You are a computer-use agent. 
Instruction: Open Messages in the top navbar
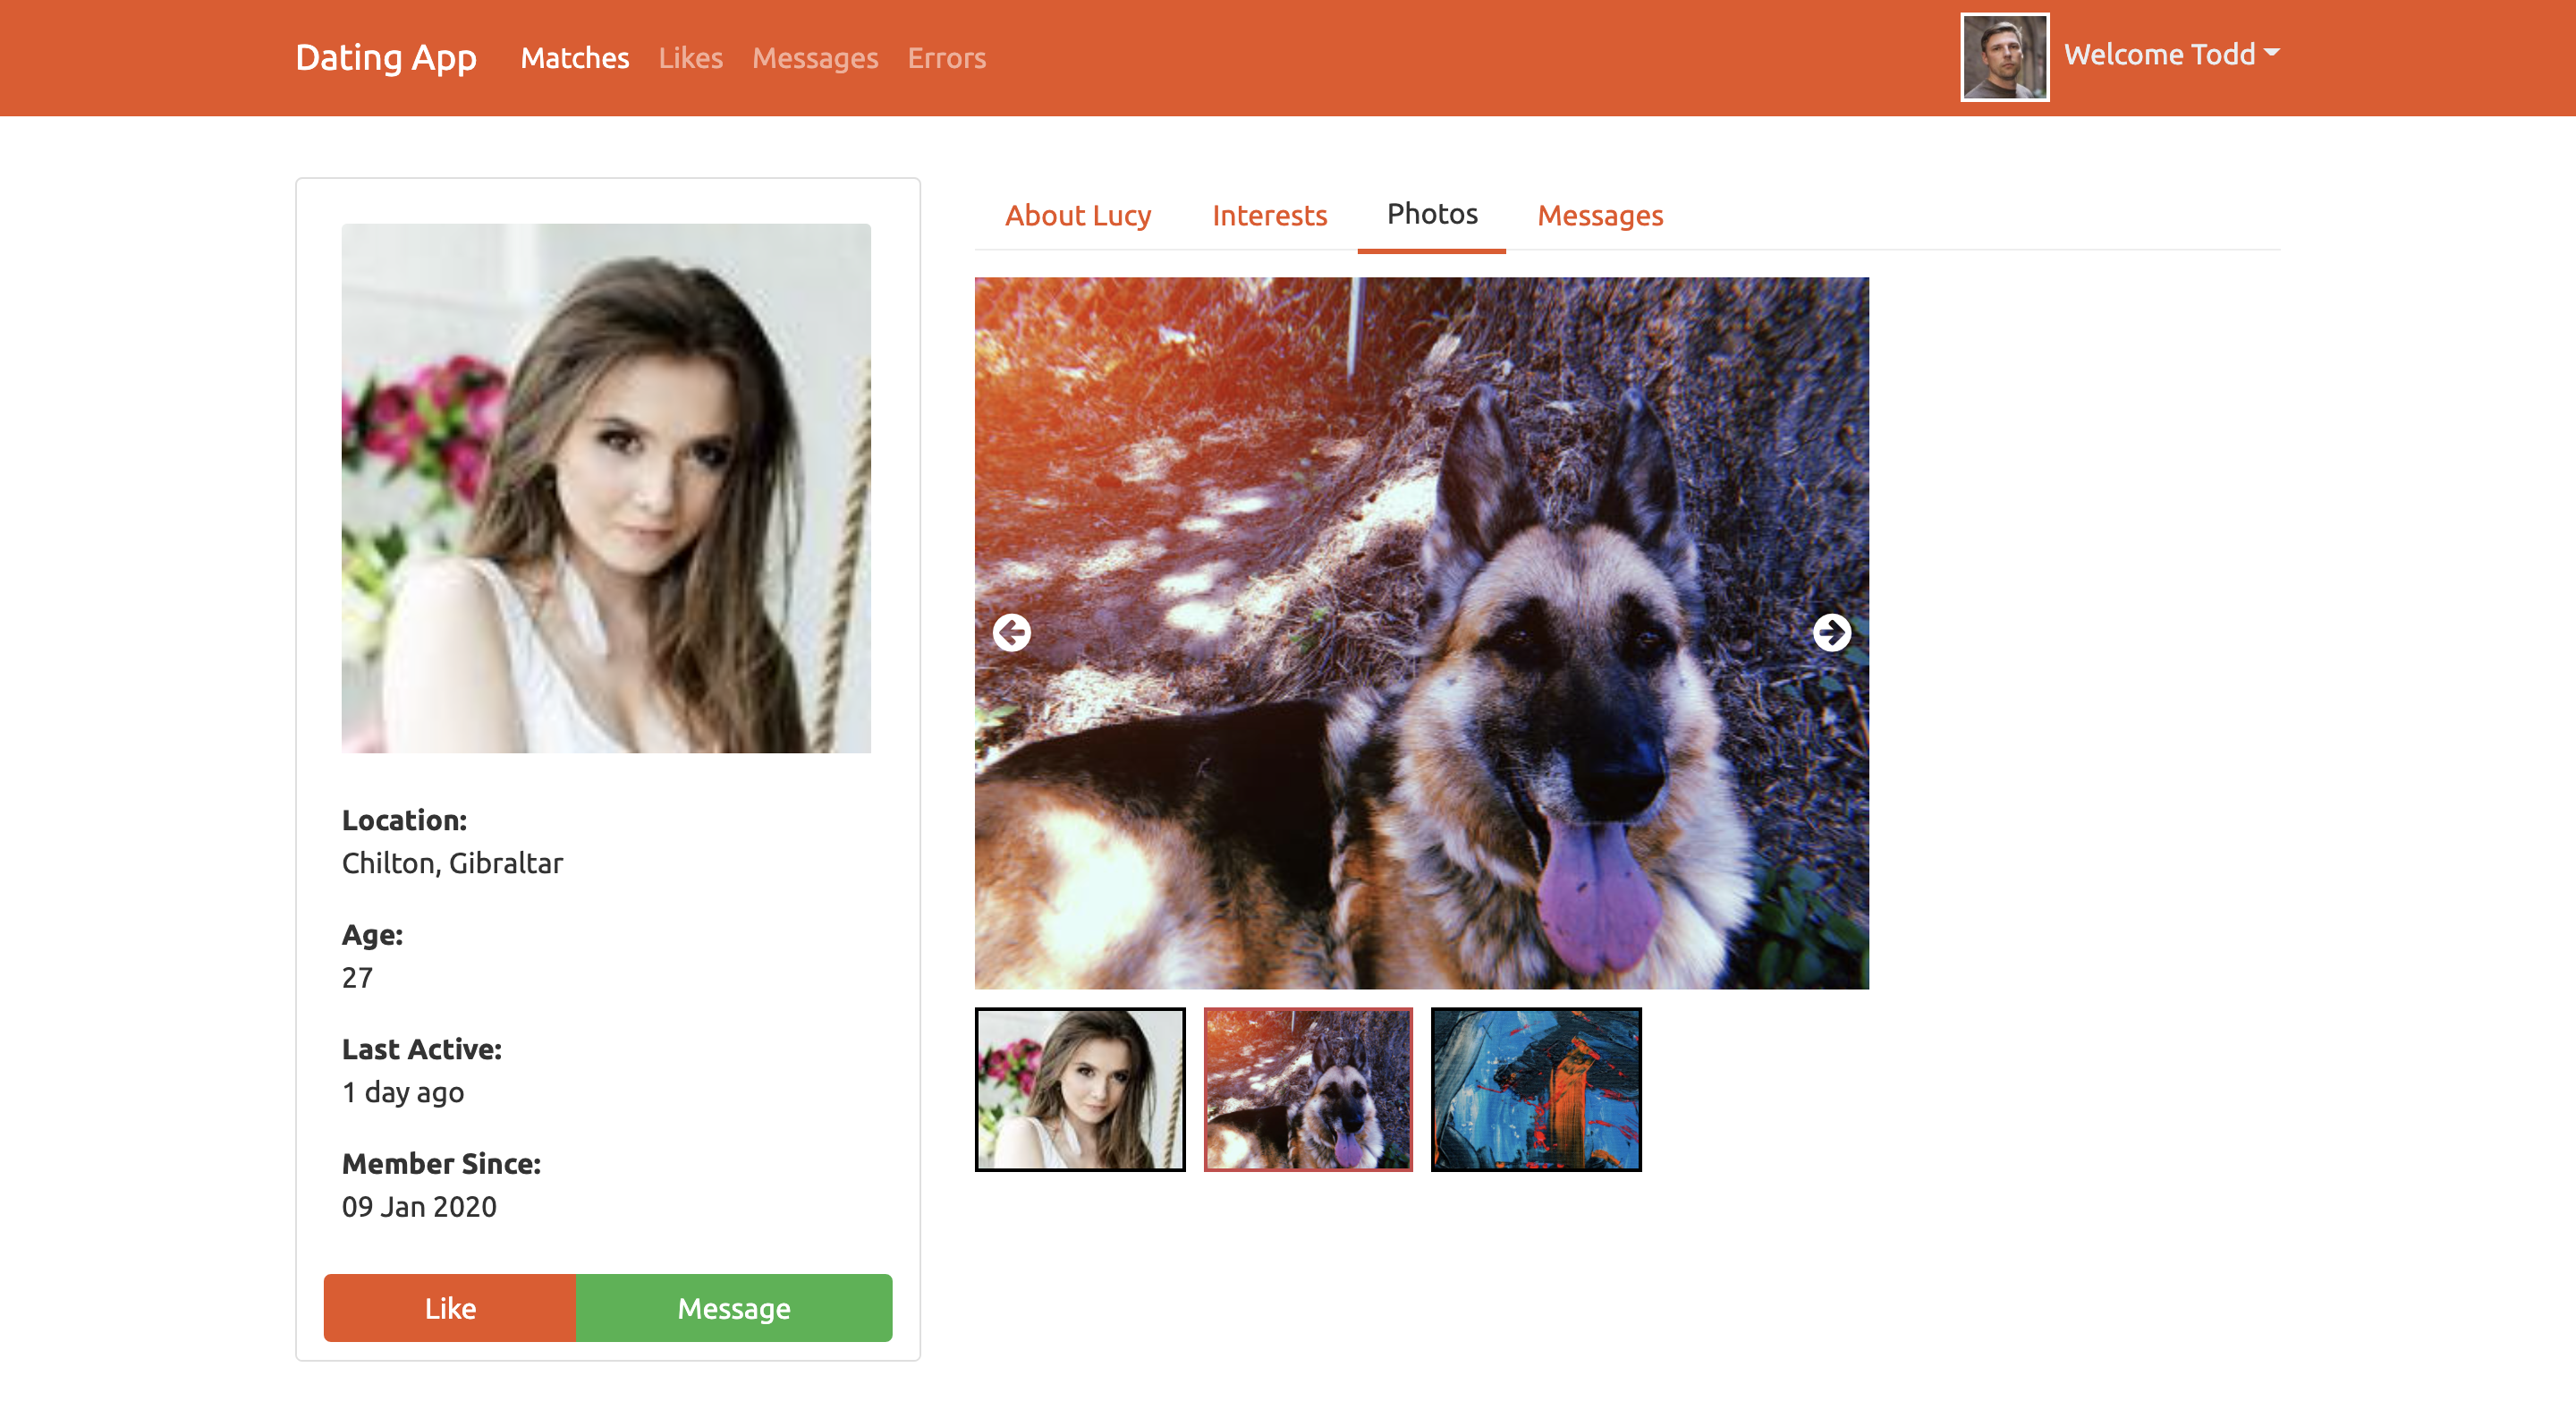click(x=814, y=58)
